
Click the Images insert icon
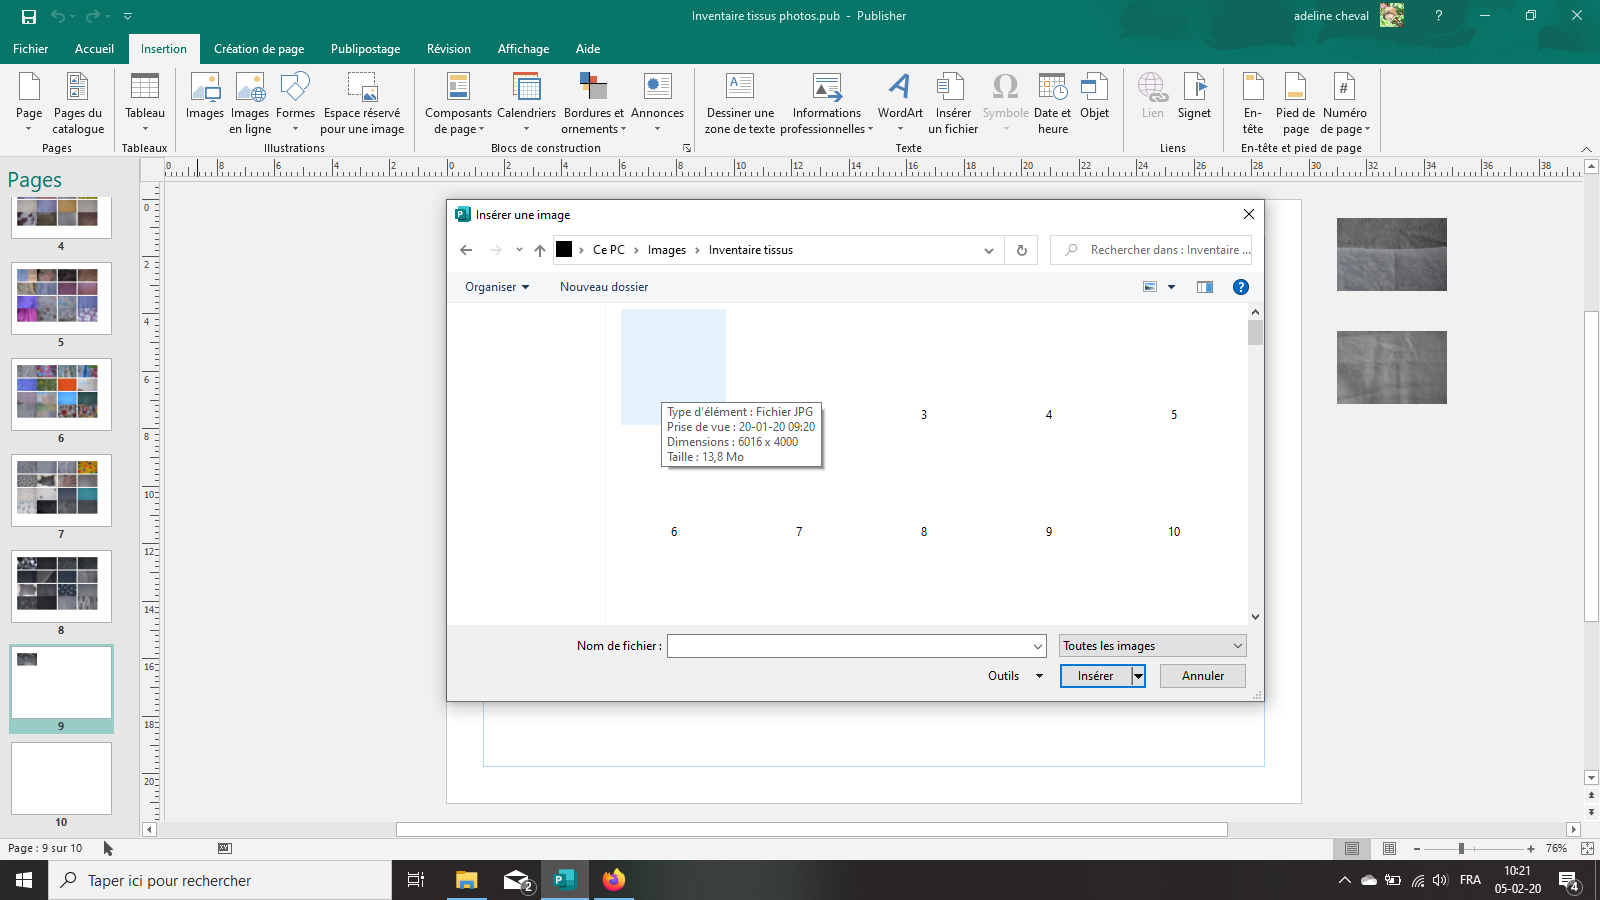pyautogui.click(x=205, y=96)
